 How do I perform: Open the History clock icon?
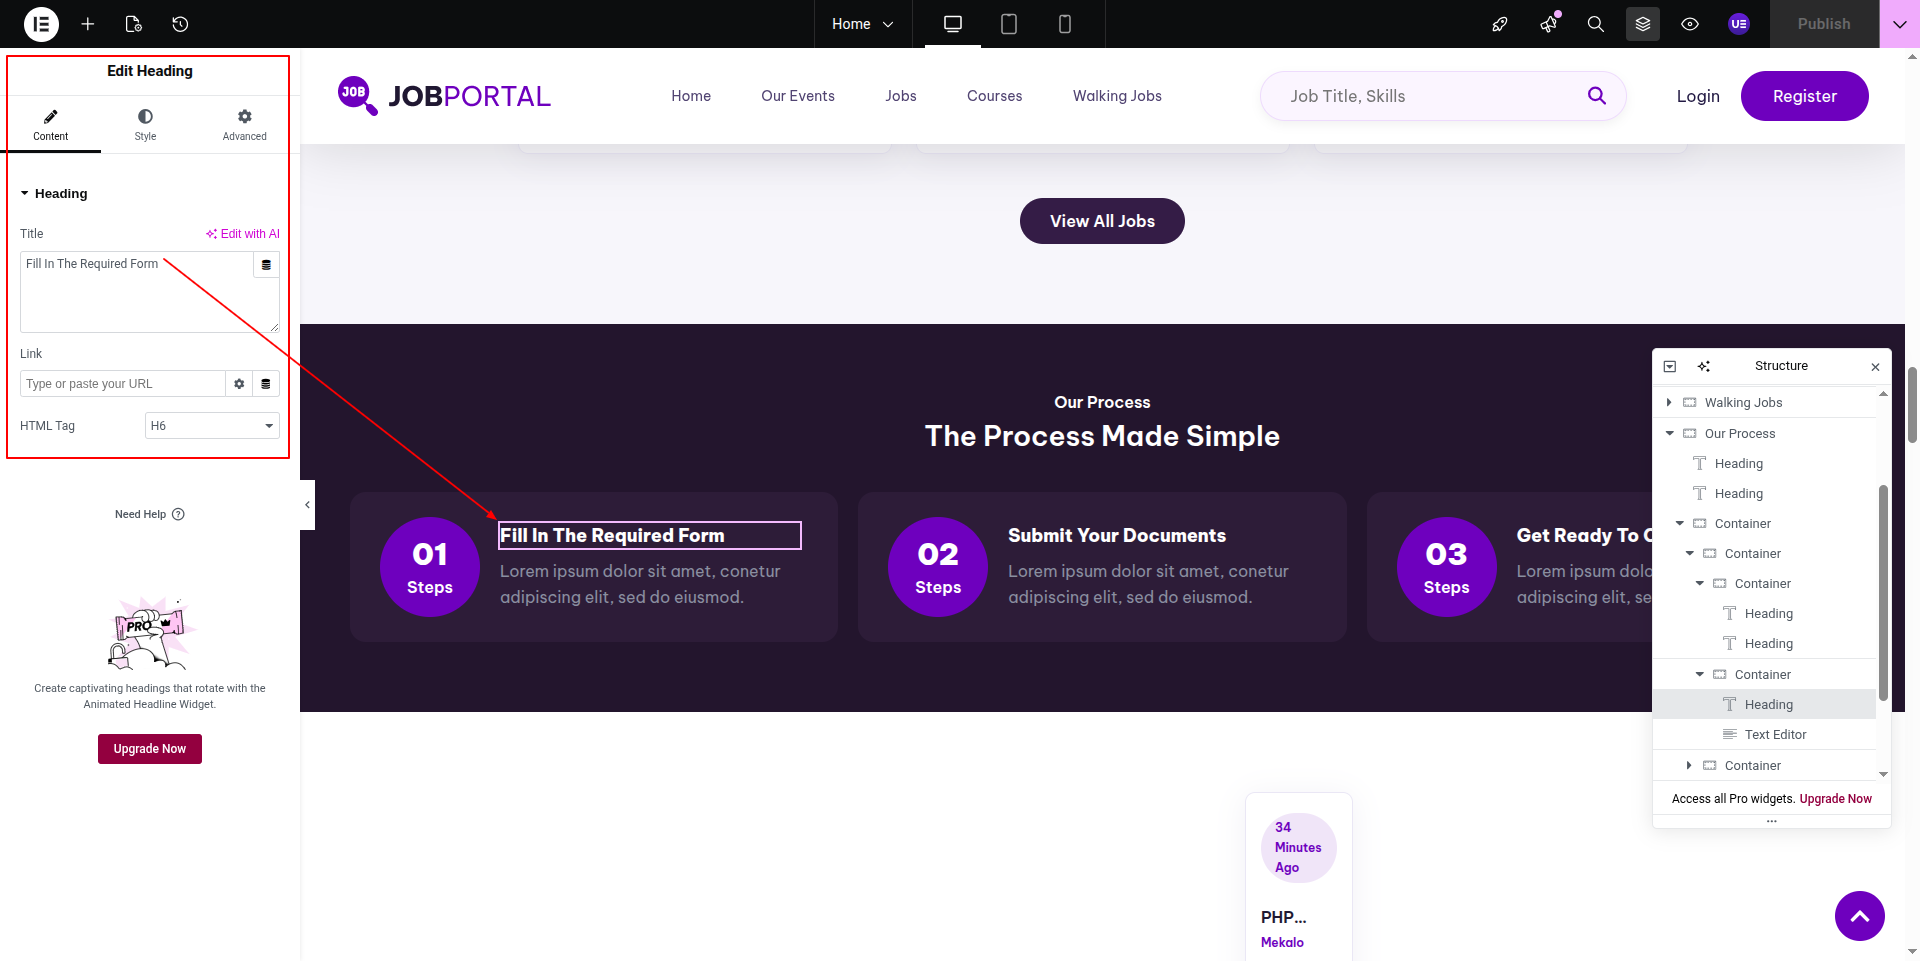tap(180, 24)
